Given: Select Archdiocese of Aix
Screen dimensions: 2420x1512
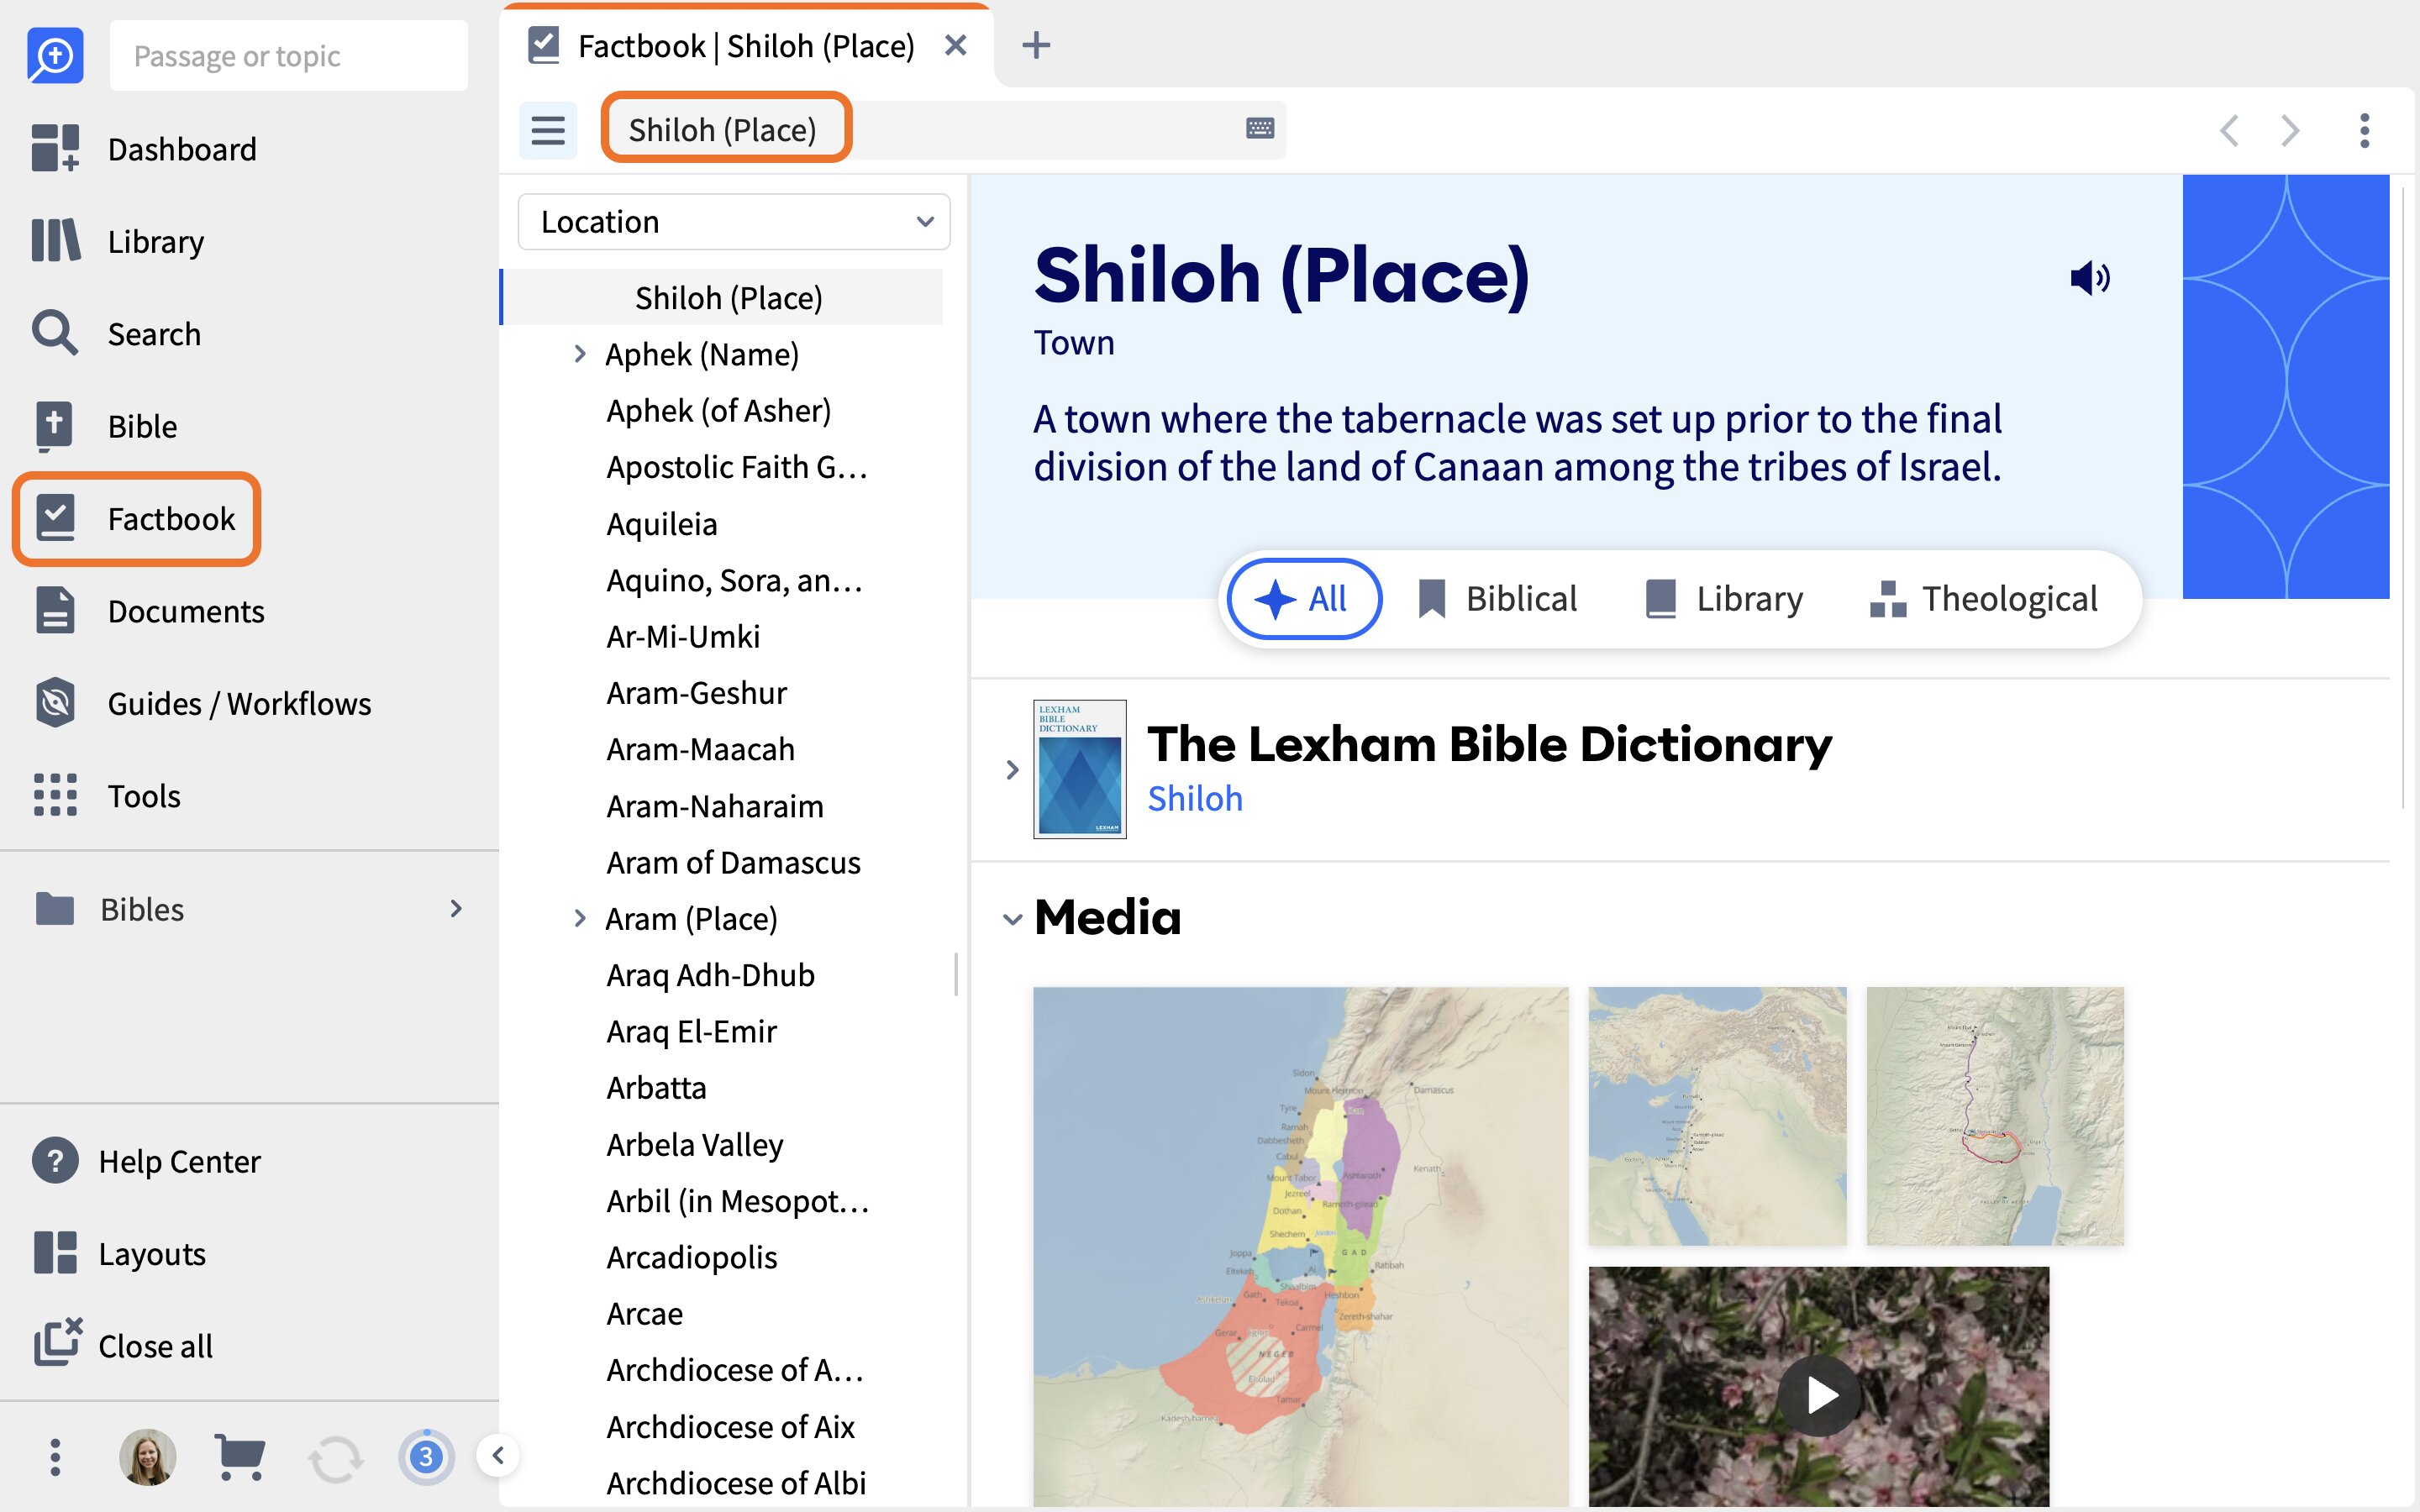Looking at the screenshot, I should point(730,1426).
